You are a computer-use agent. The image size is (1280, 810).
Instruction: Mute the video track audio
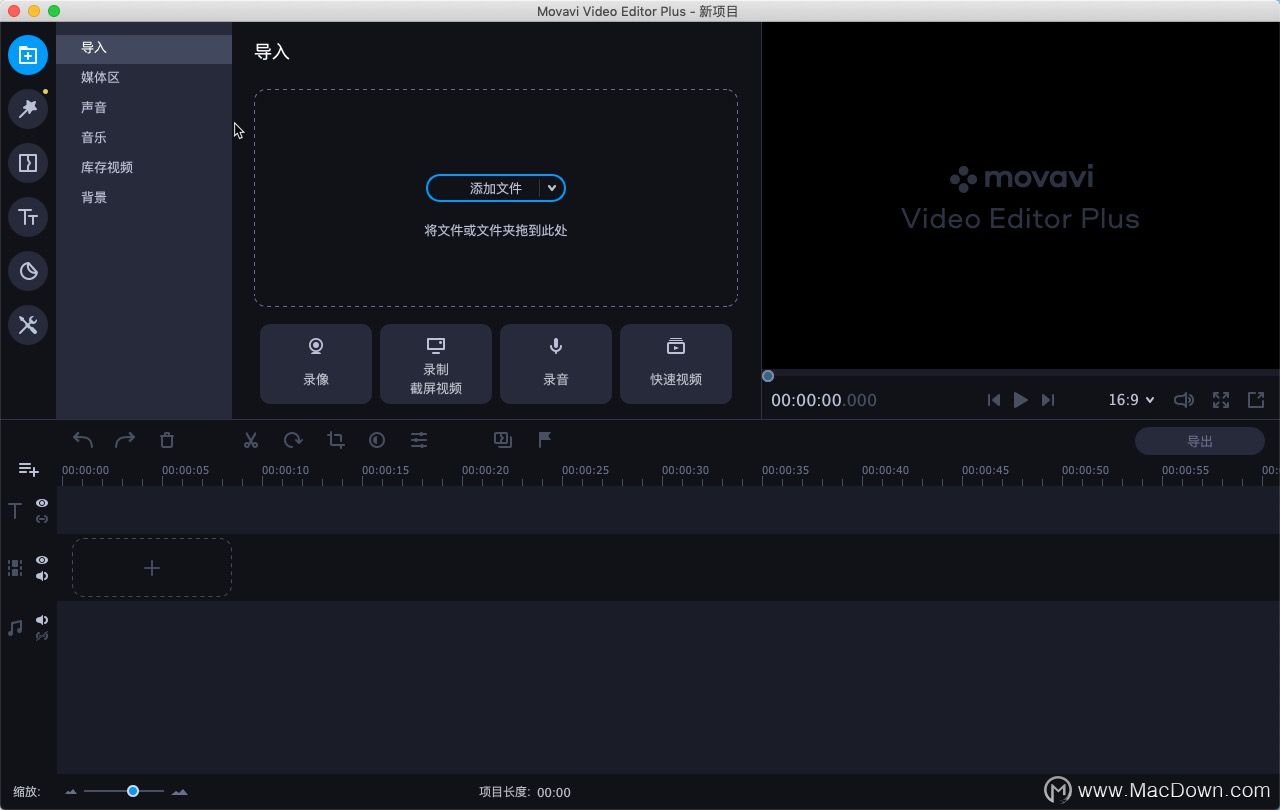[42, 576]
